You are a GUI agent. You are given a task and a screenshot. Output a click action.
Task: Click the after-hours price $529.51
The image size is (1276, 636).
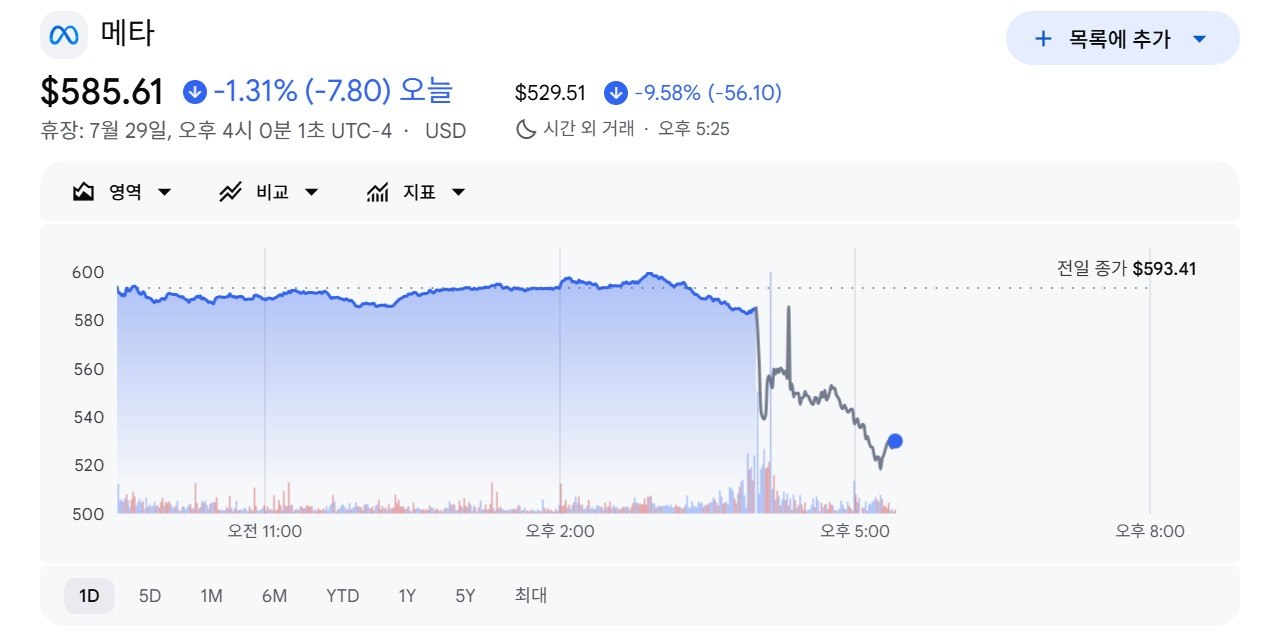point(551,93)
